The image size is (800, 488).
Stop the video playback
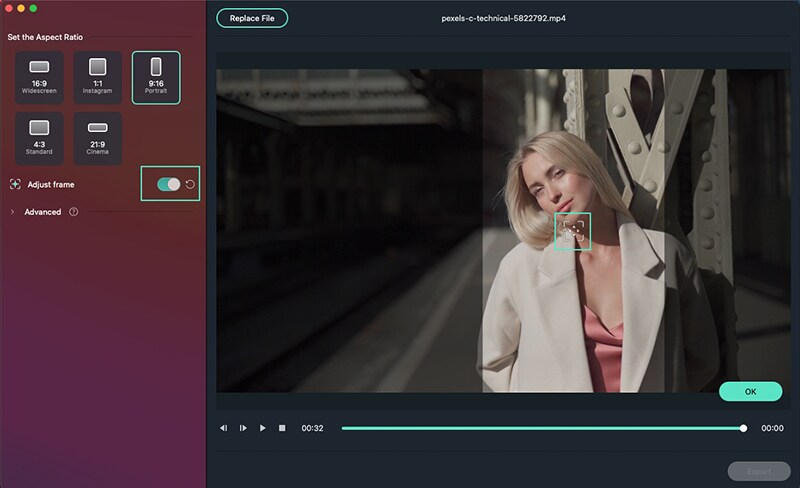pos(282,428)
